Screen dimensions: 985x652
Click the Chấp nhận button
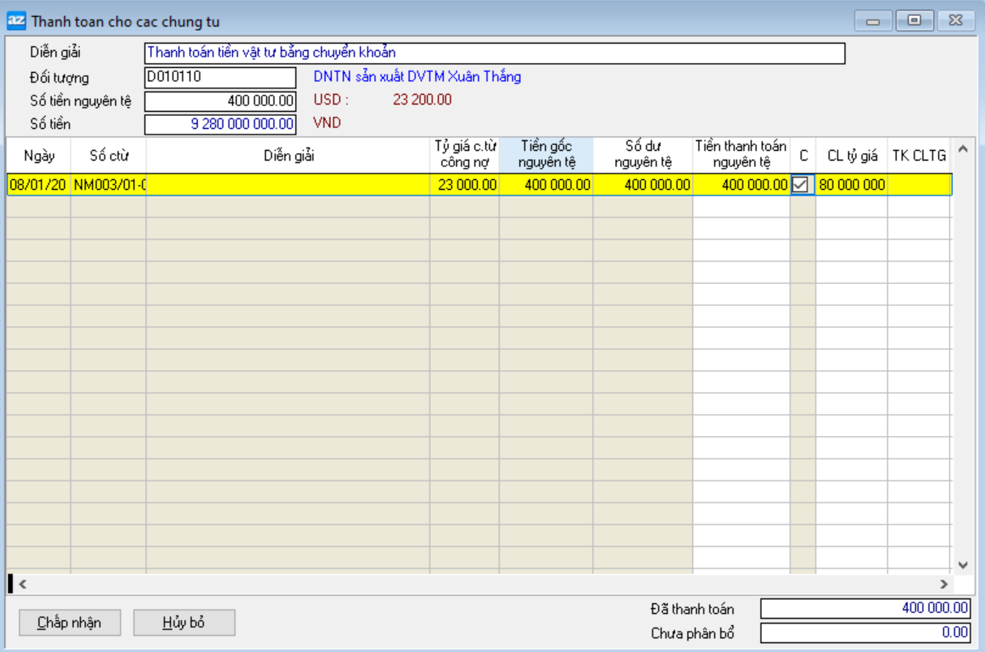69,623
